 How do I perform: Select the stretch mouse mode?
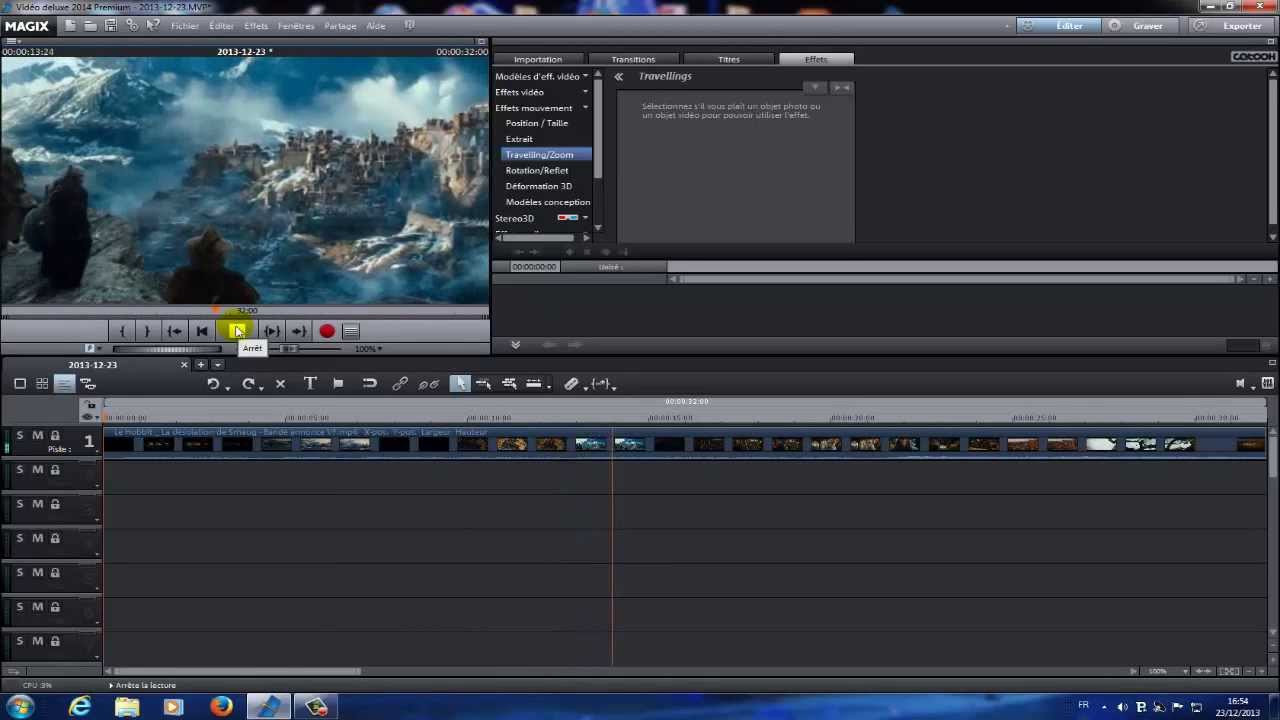tap(533, 383)
